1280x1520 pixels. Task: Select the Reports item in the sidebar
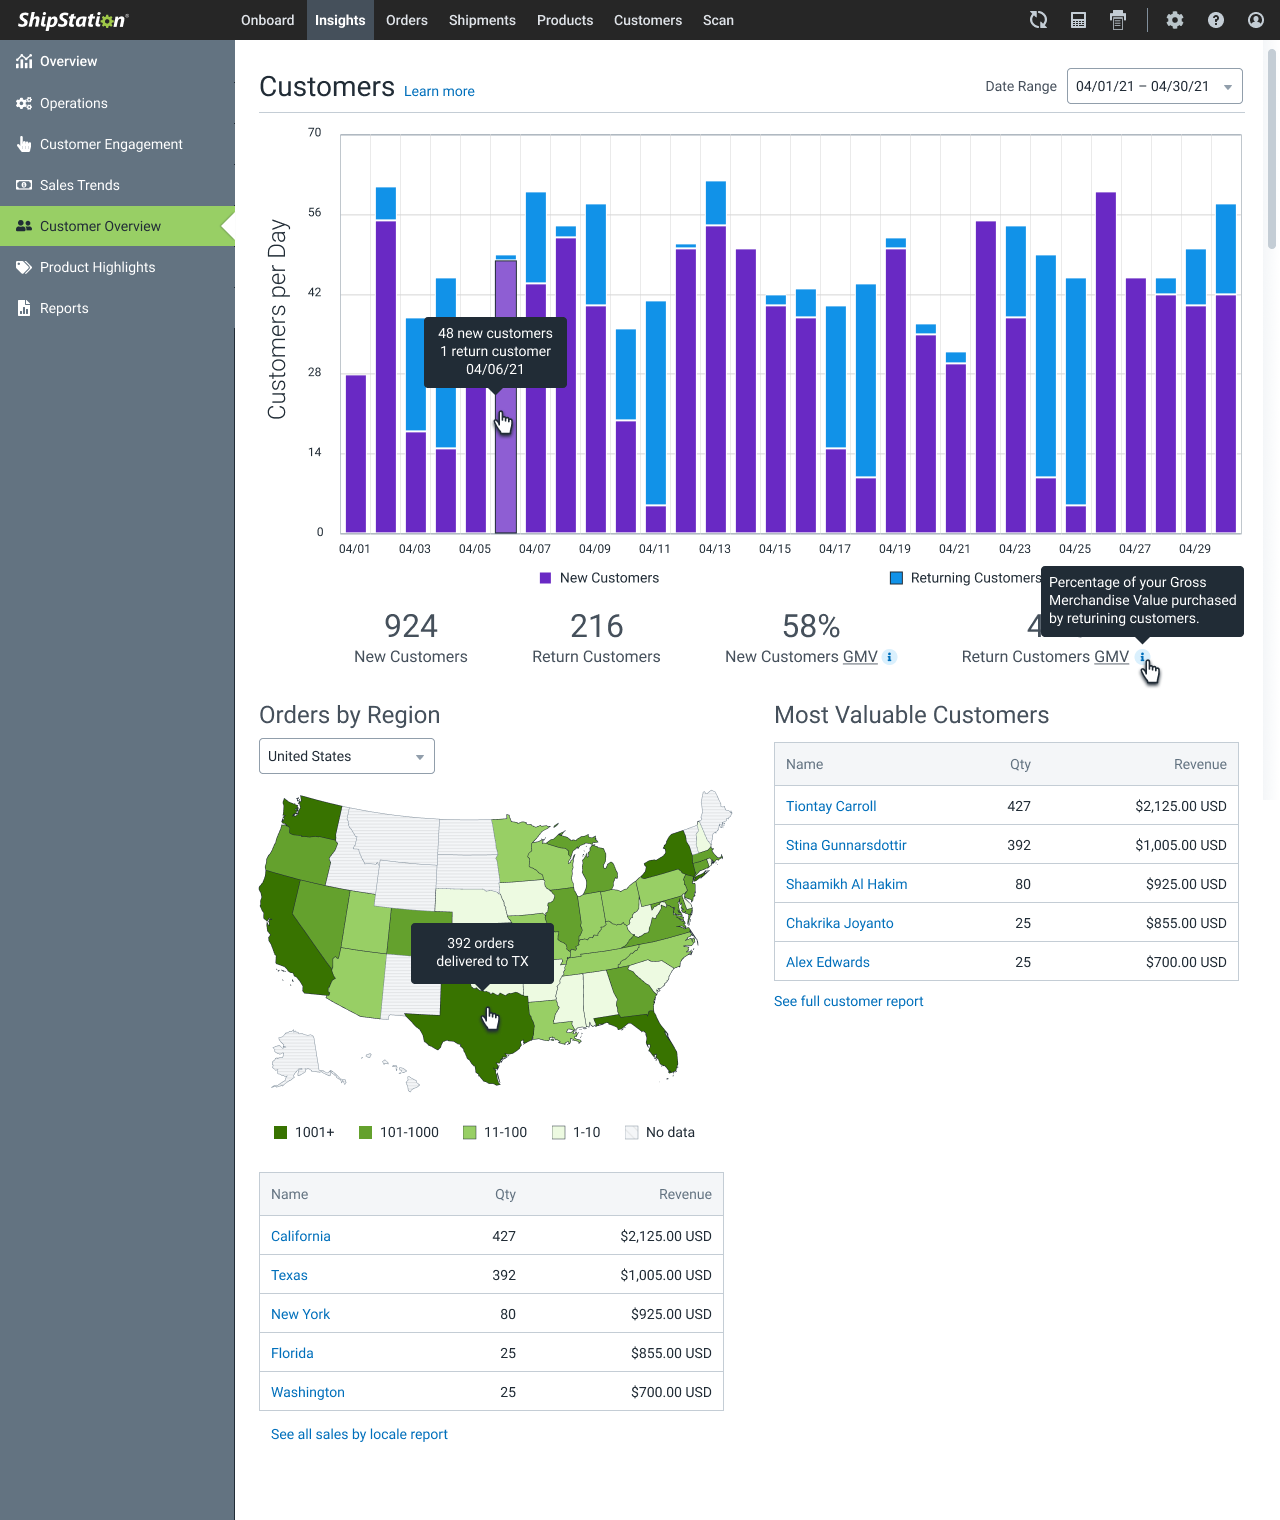64,308
